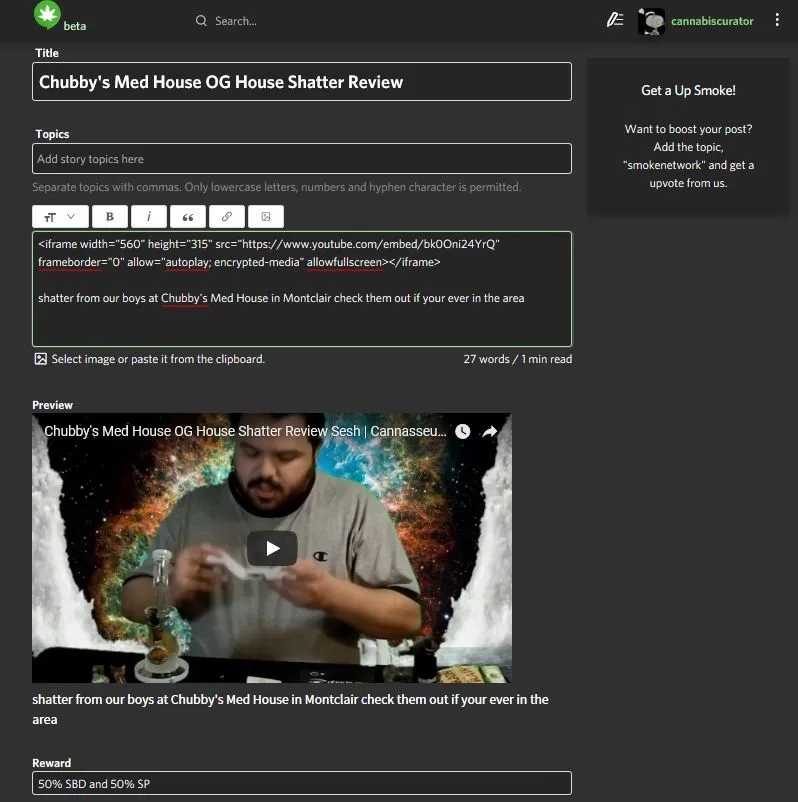
Task: Insert an image from toolbar icon
Action: (266, 217)
